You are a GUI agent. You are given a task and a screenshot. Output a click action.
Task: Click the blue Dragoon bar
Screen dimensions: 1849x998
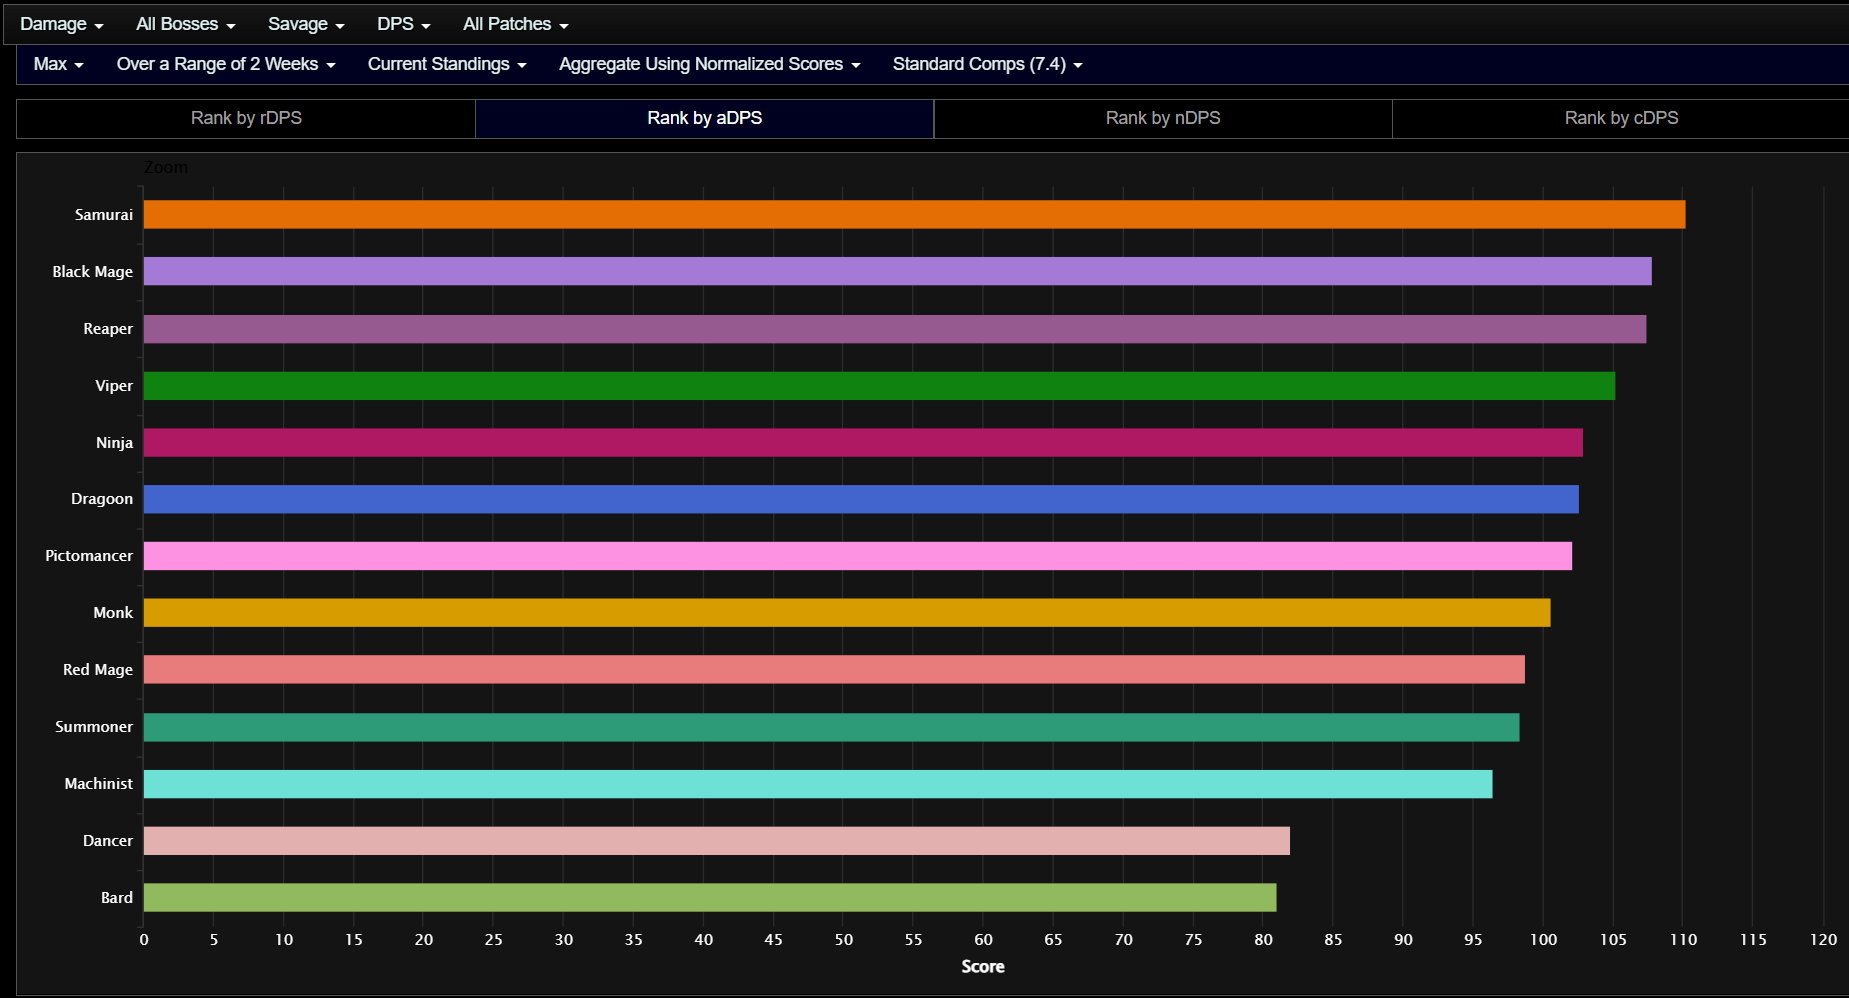(x=861, y=499)
